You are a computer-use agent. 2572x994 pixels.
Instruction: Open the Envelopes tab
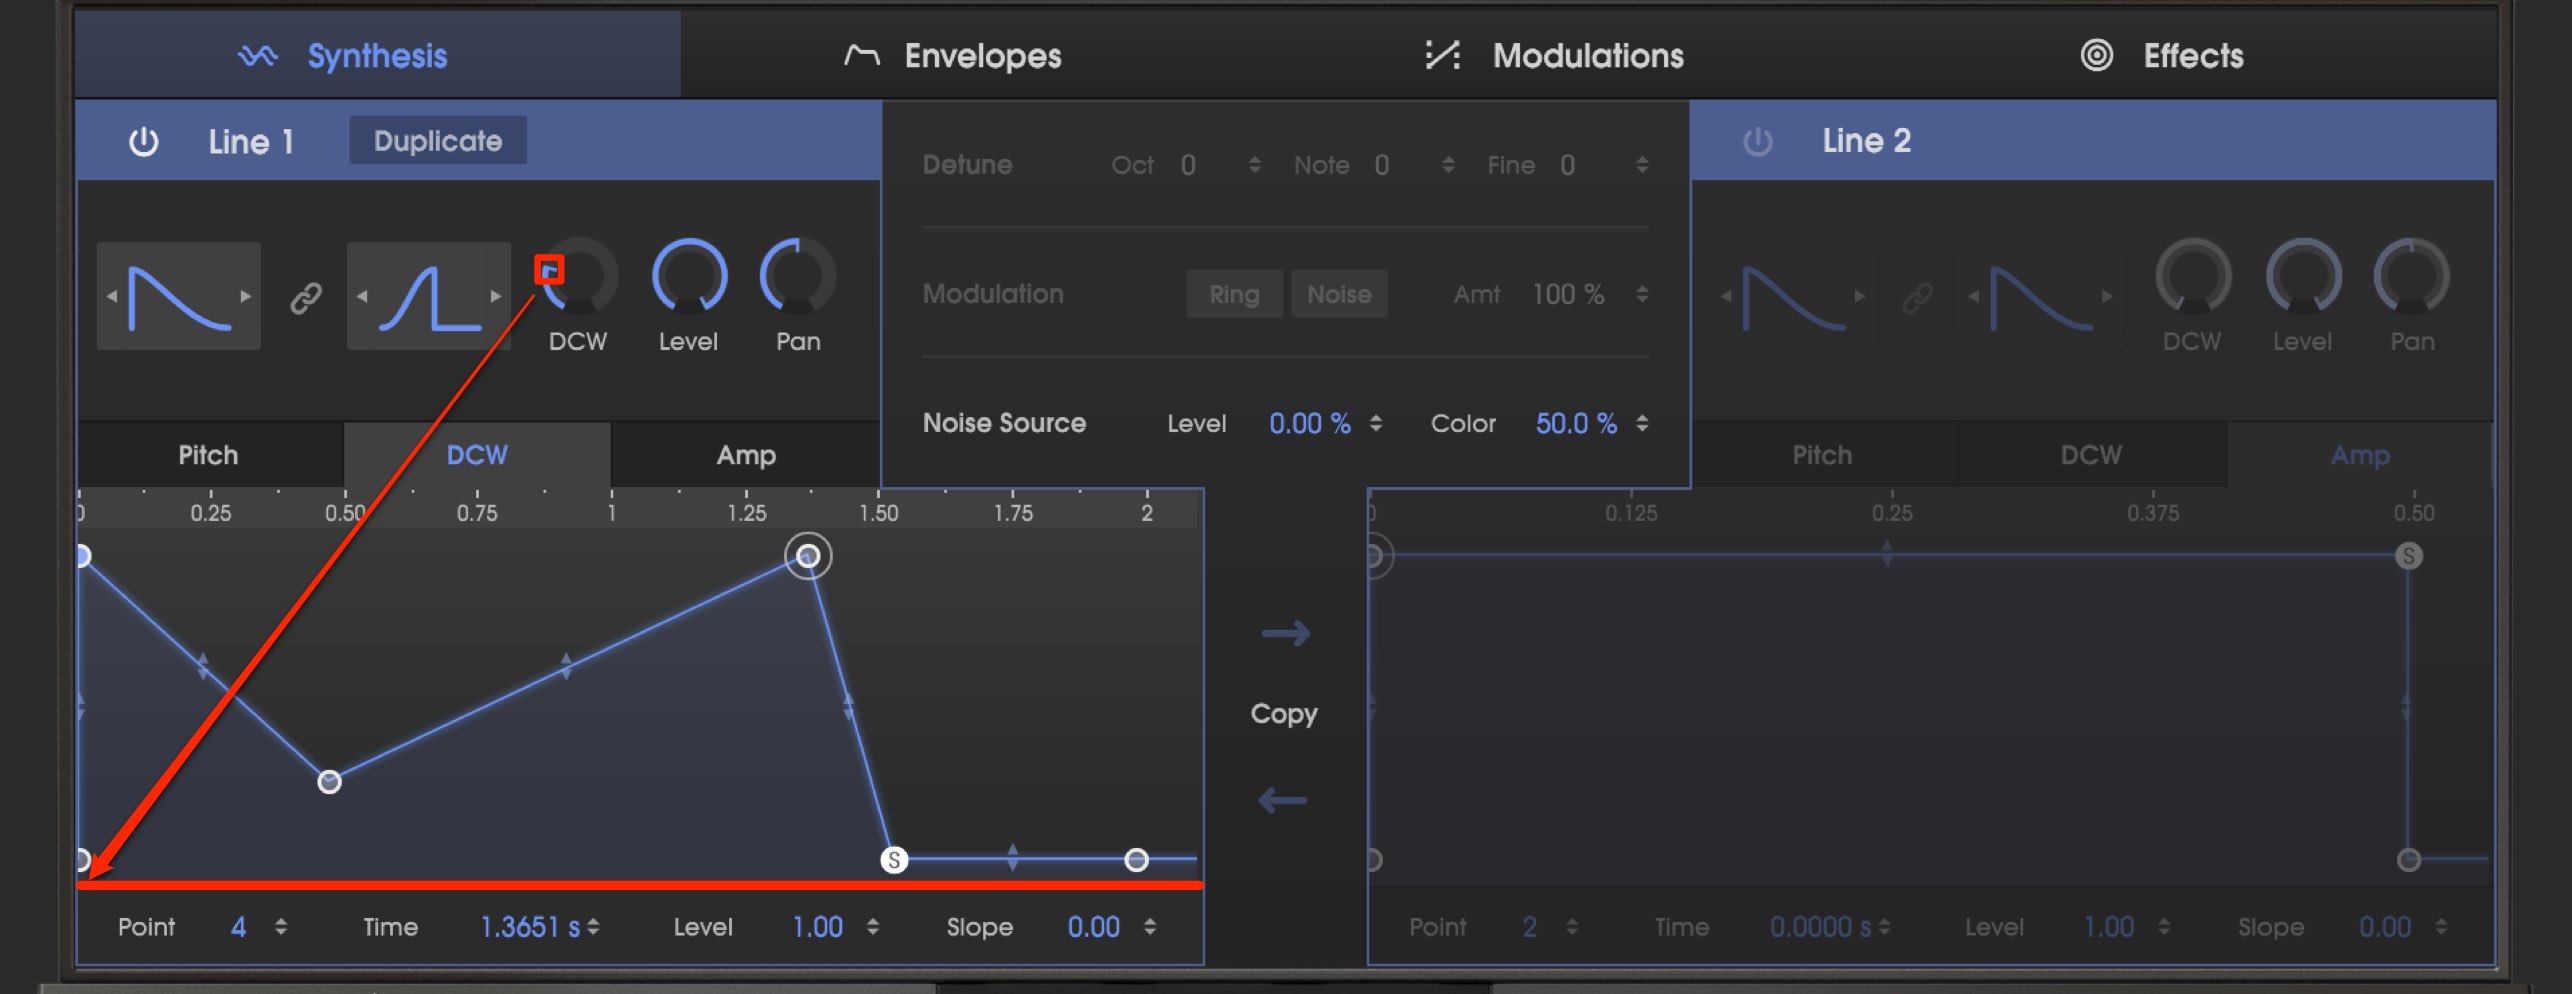(952, 56)
